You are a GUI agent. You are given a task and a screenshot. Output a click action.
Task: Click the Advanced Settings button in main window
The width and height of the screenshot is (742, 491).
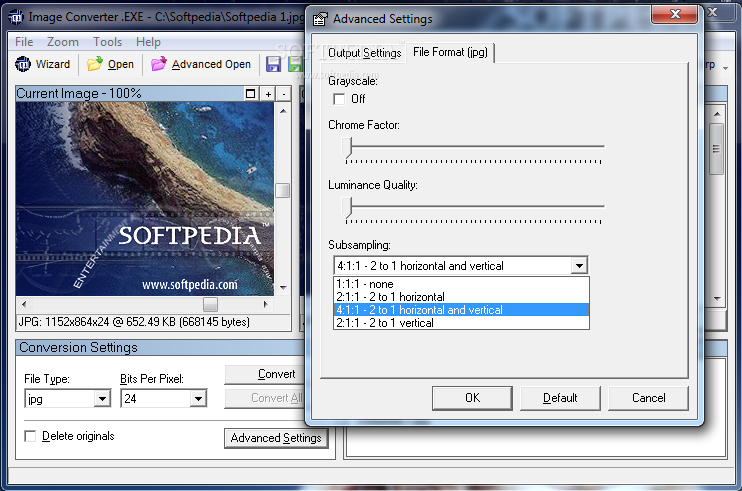276,438
